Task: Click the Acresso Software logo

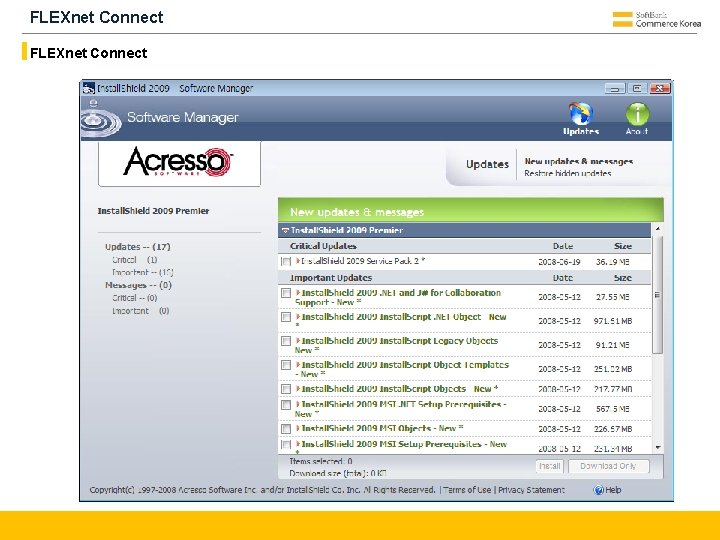Action: coord(179,163)
